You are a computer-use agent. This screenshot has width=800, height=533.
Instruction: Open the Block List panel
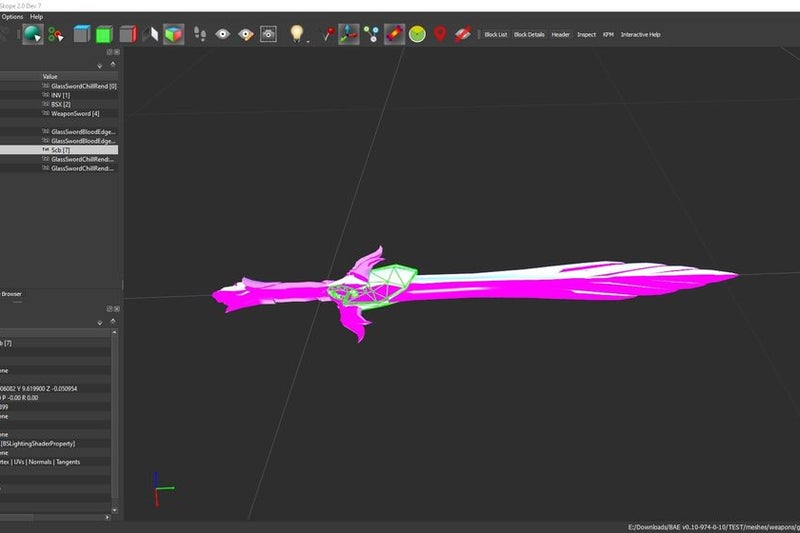[x=495, y=35]
